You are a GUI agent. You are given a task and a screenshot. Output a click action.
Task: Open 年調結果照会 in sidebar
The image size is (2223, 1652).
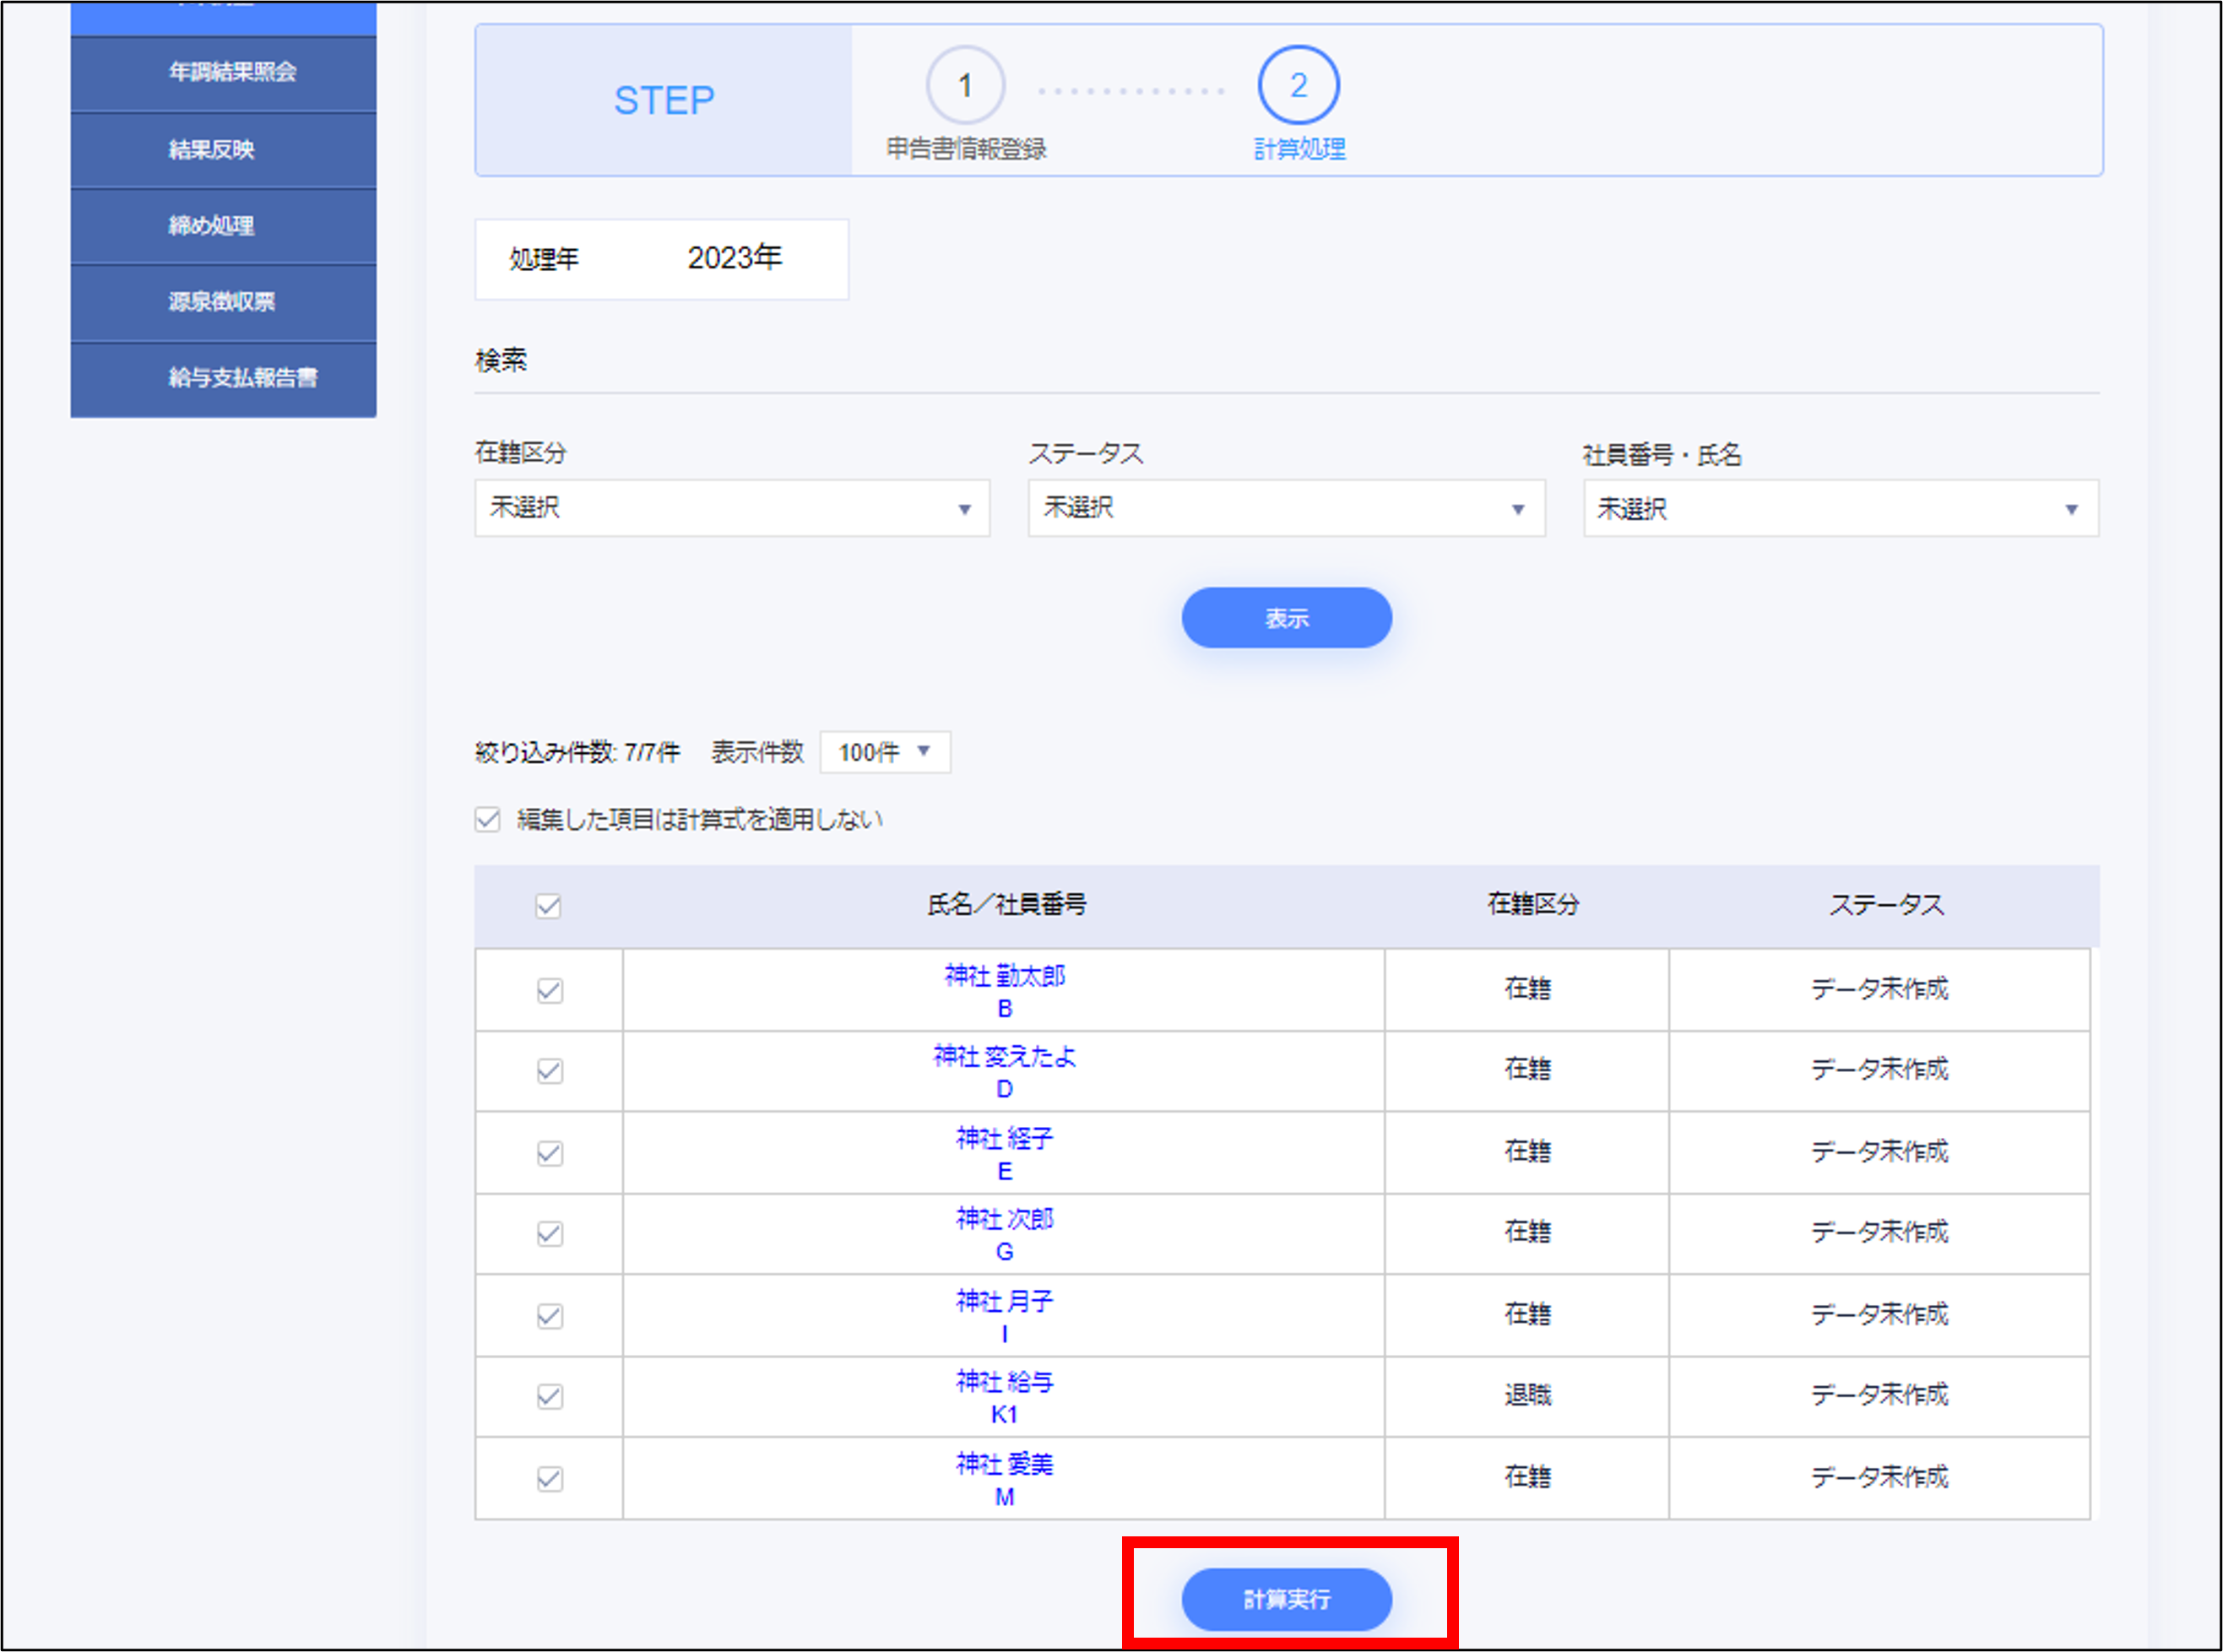232,72
